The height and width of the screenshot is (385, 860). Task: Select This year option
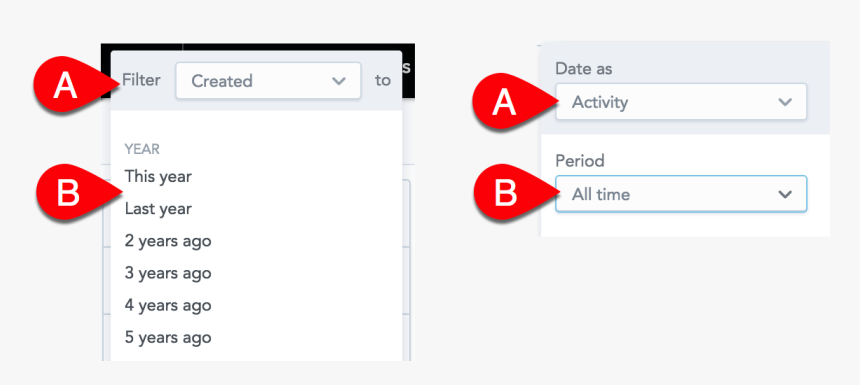[x=158, y=177]
